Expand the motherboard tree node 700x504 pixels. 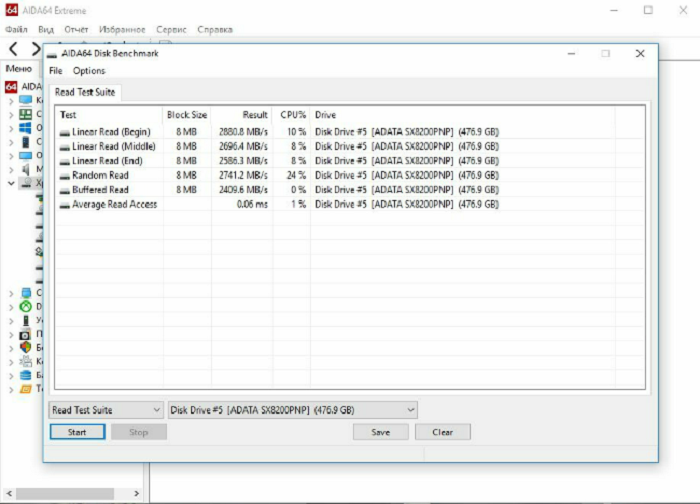(x=11, y=114)
